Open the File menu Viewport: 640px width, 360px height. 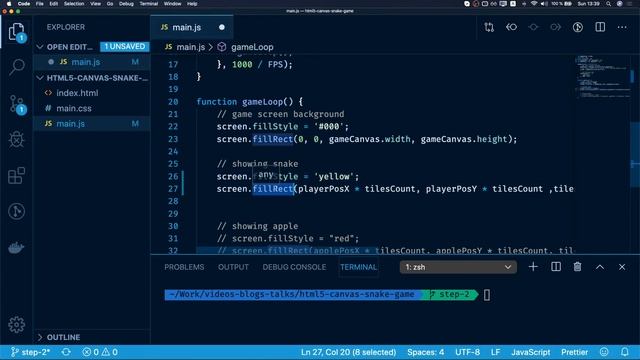click(40, 4)
